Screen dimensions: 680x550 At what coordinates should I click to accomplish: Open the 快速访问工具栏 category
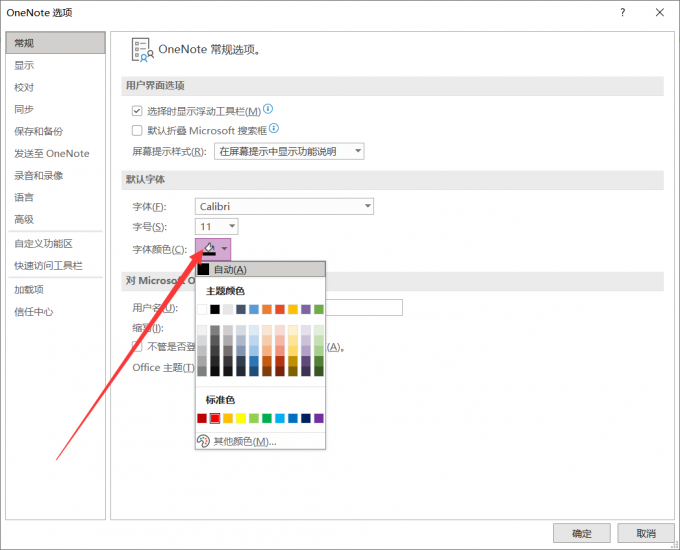(56, 265)
